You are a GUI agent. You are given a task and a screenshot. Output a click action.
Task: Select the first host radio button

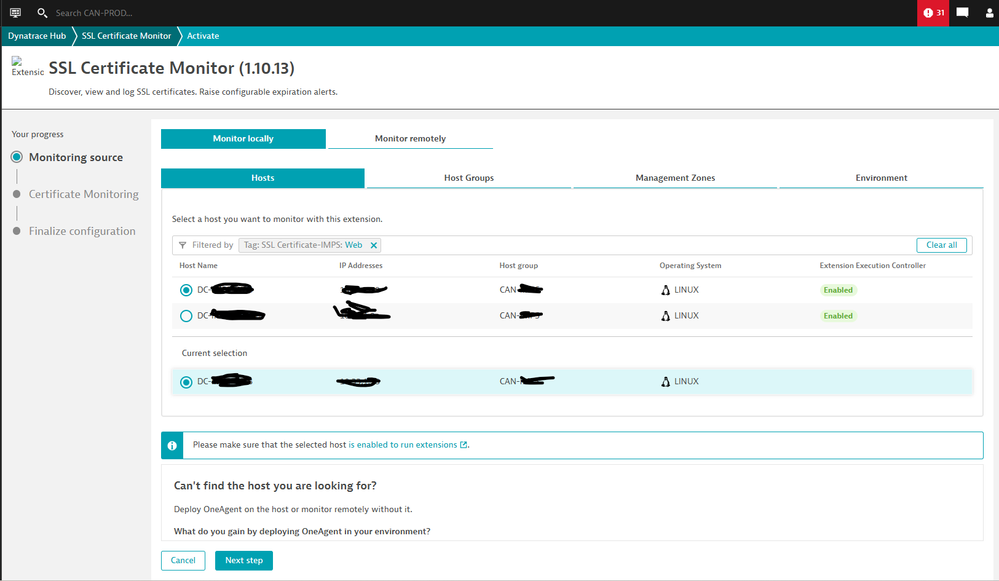[x=186, y=290]
